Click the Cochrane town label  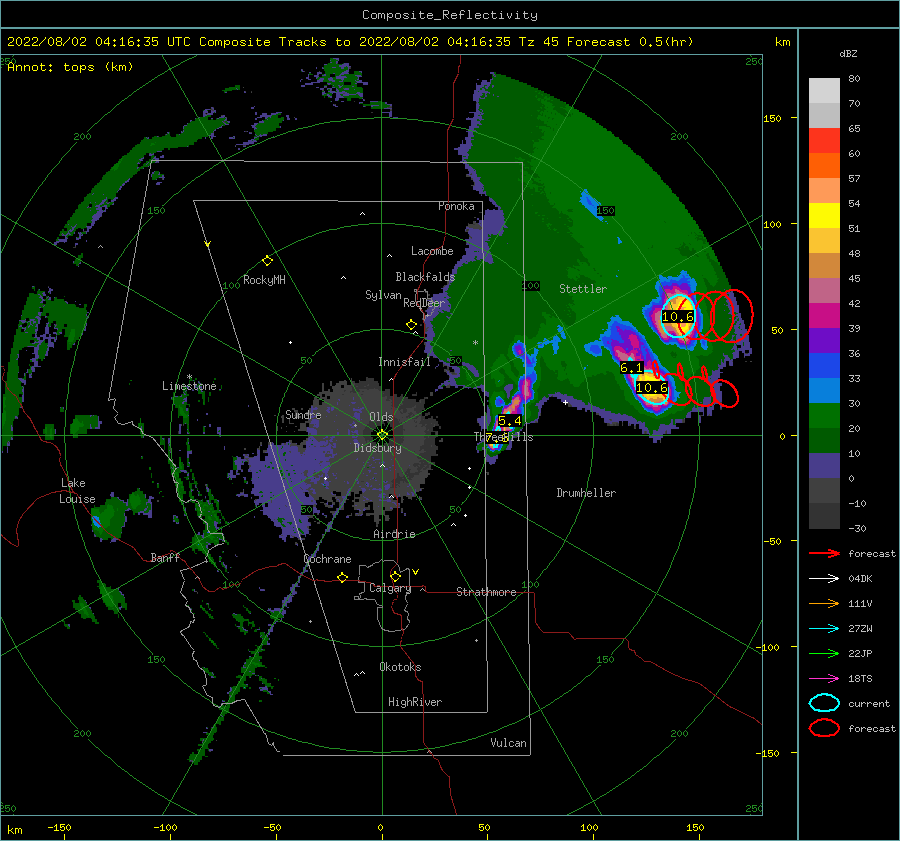point(327,559)
